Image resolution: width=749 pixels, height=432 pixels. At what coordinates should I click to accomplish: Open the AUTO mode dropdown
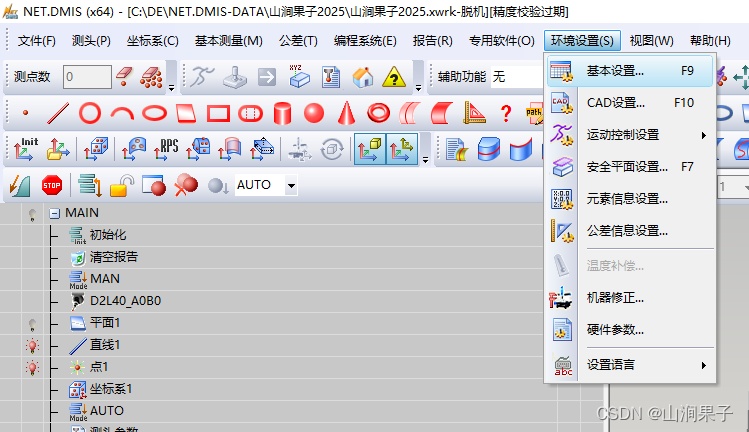(x=291, y=185)
